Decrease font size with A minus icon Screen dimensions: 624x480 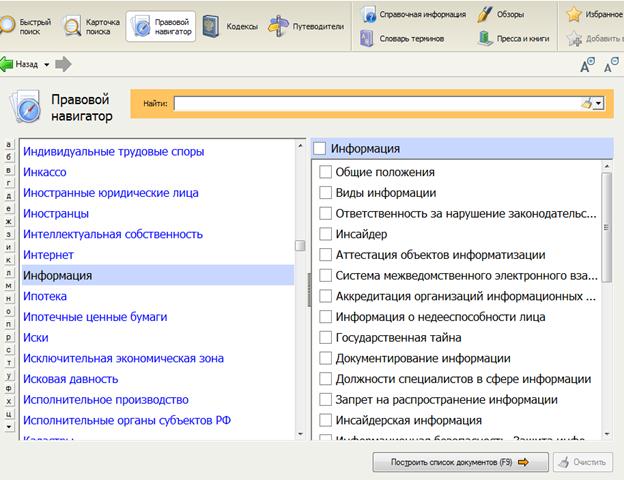611,65
